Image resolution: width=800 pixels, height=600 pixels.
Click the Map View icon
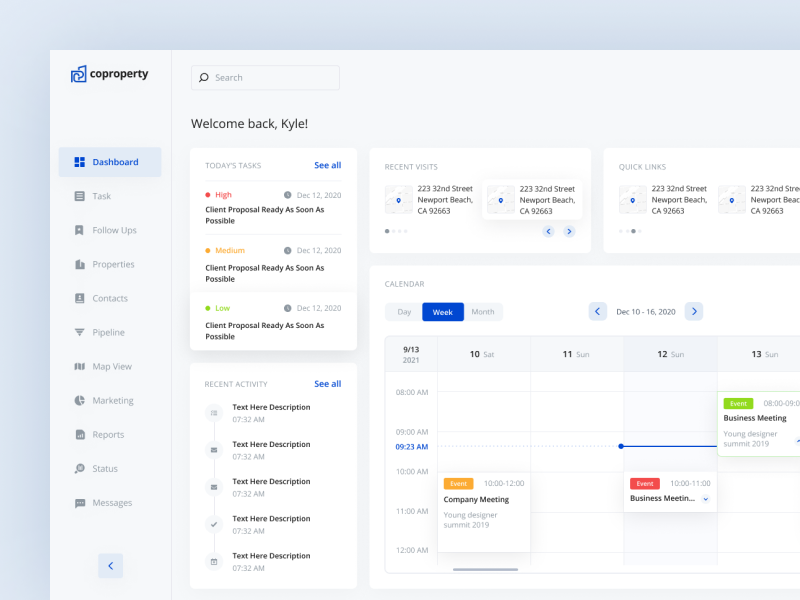80,366
